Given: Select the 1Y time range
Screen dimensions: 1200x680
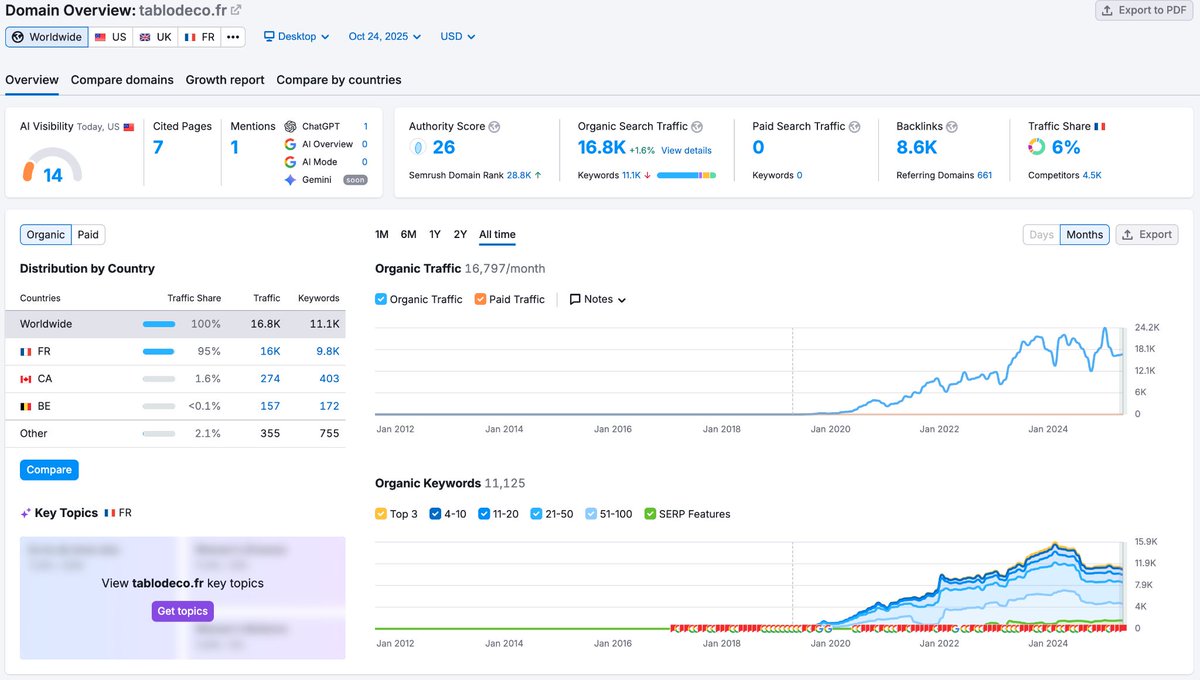Looking at the screenshot, I should [435, 235].
